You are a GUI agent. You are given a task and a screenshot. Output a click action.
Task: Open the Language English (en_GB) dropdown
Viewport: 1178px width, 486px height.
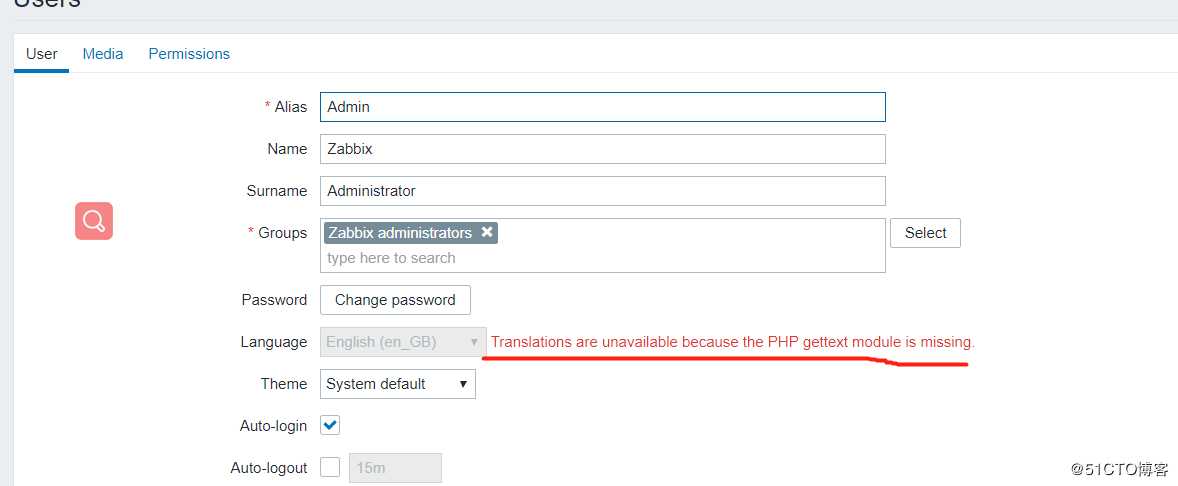click(403, 342)
